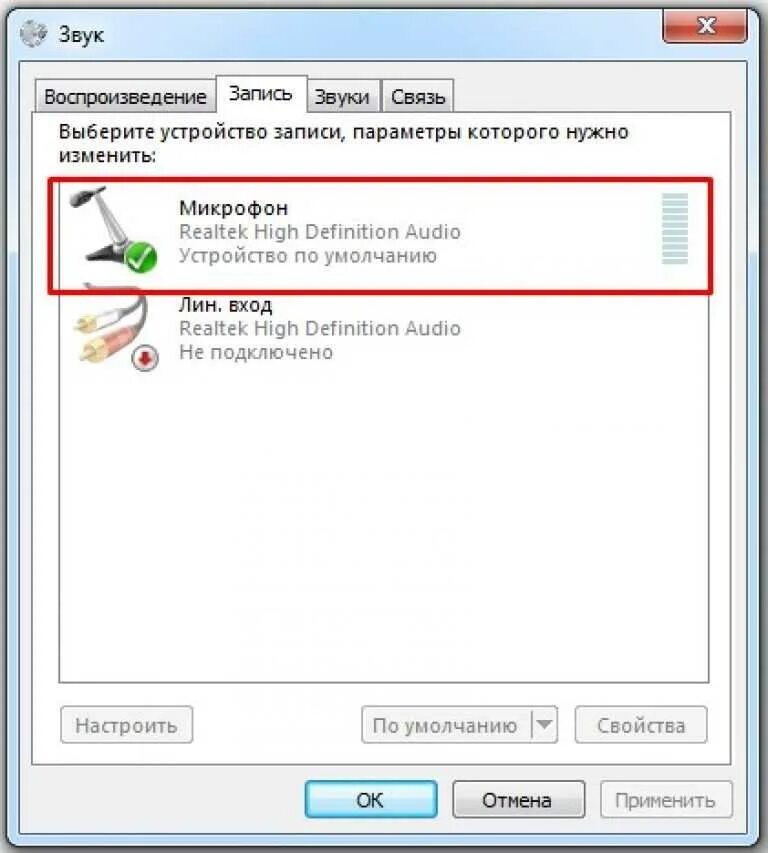Switch to the Воспроизведение tab

(125, 97)
